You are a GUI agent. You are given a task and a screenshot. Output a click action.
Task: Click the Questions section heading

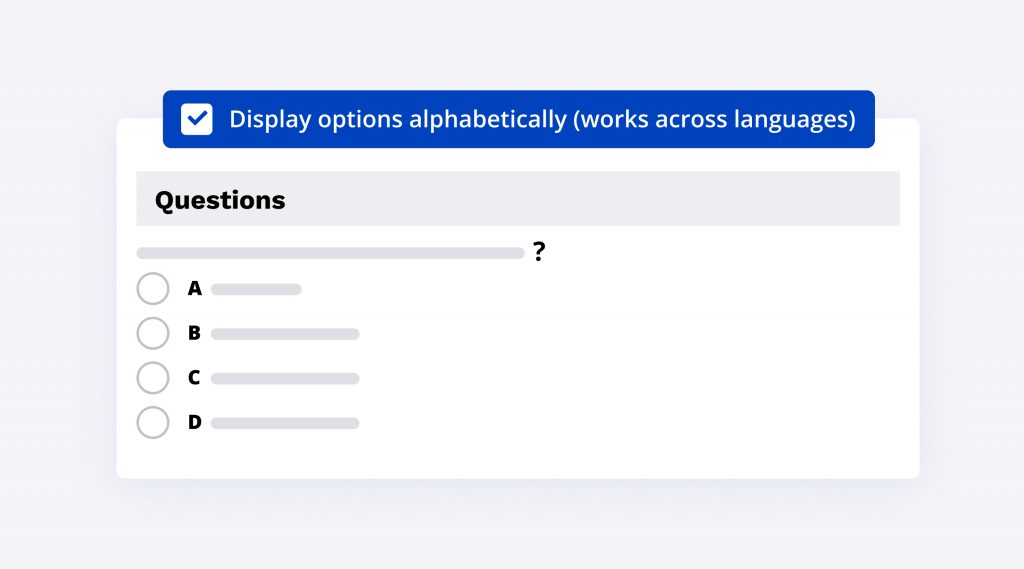(x=220, y=200)
